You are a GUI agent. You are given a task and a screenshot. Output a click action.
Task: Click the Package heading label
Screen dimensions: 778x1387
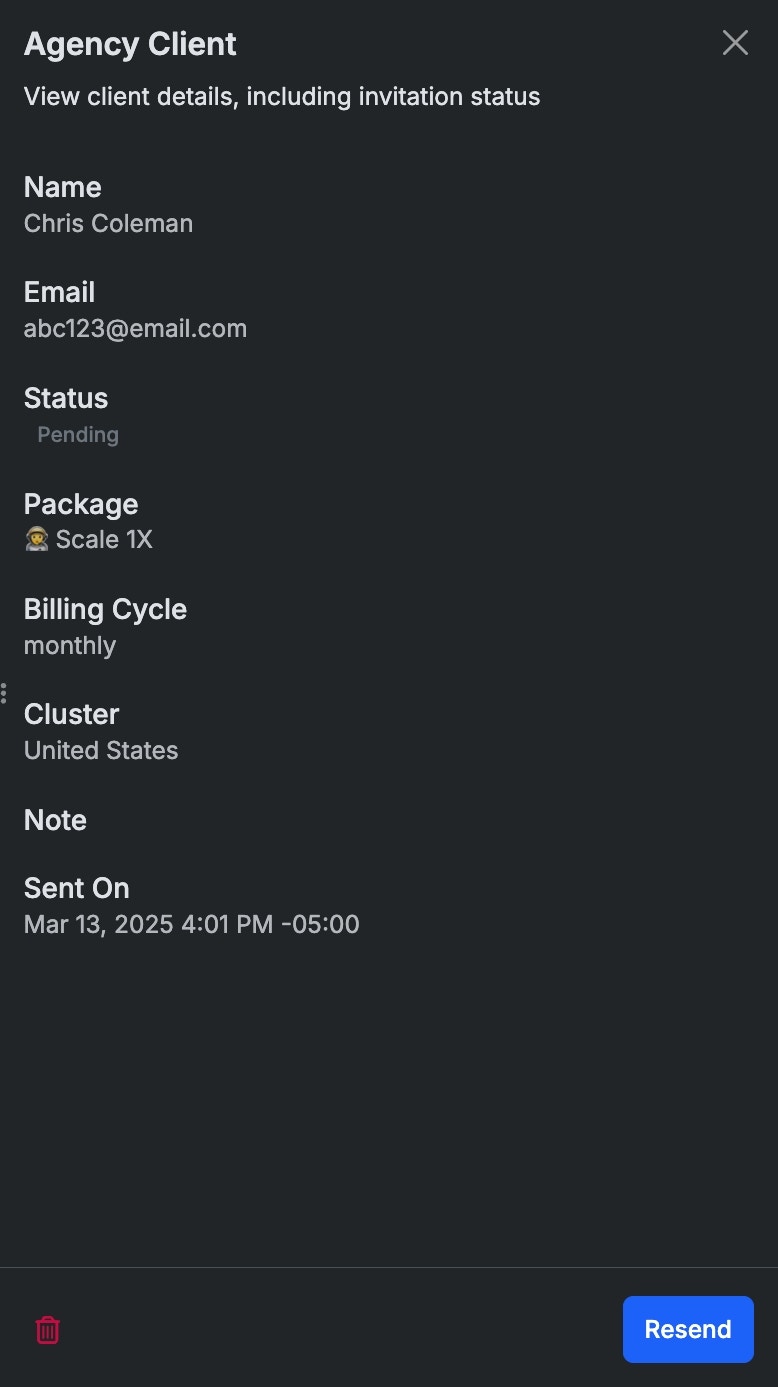tap(81, 504)
